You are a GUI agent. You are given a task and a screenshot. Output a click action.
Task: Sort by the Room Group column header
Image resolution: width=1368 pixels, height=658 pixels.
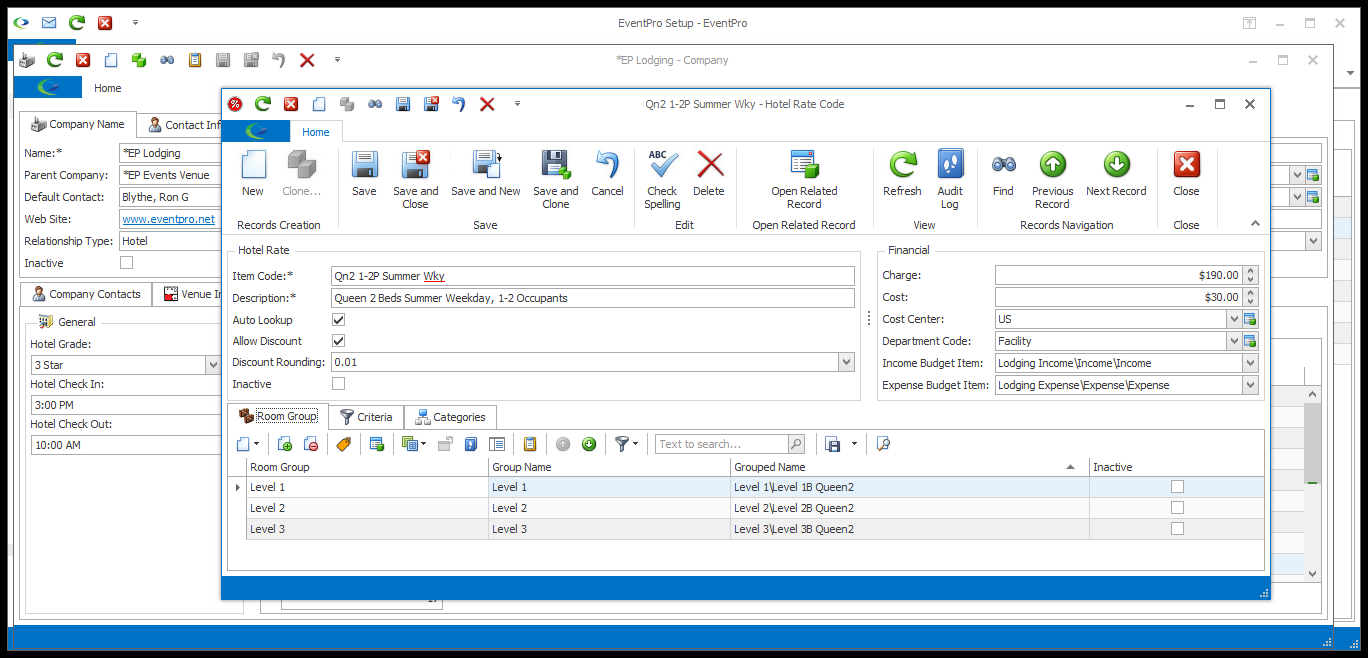367,467
